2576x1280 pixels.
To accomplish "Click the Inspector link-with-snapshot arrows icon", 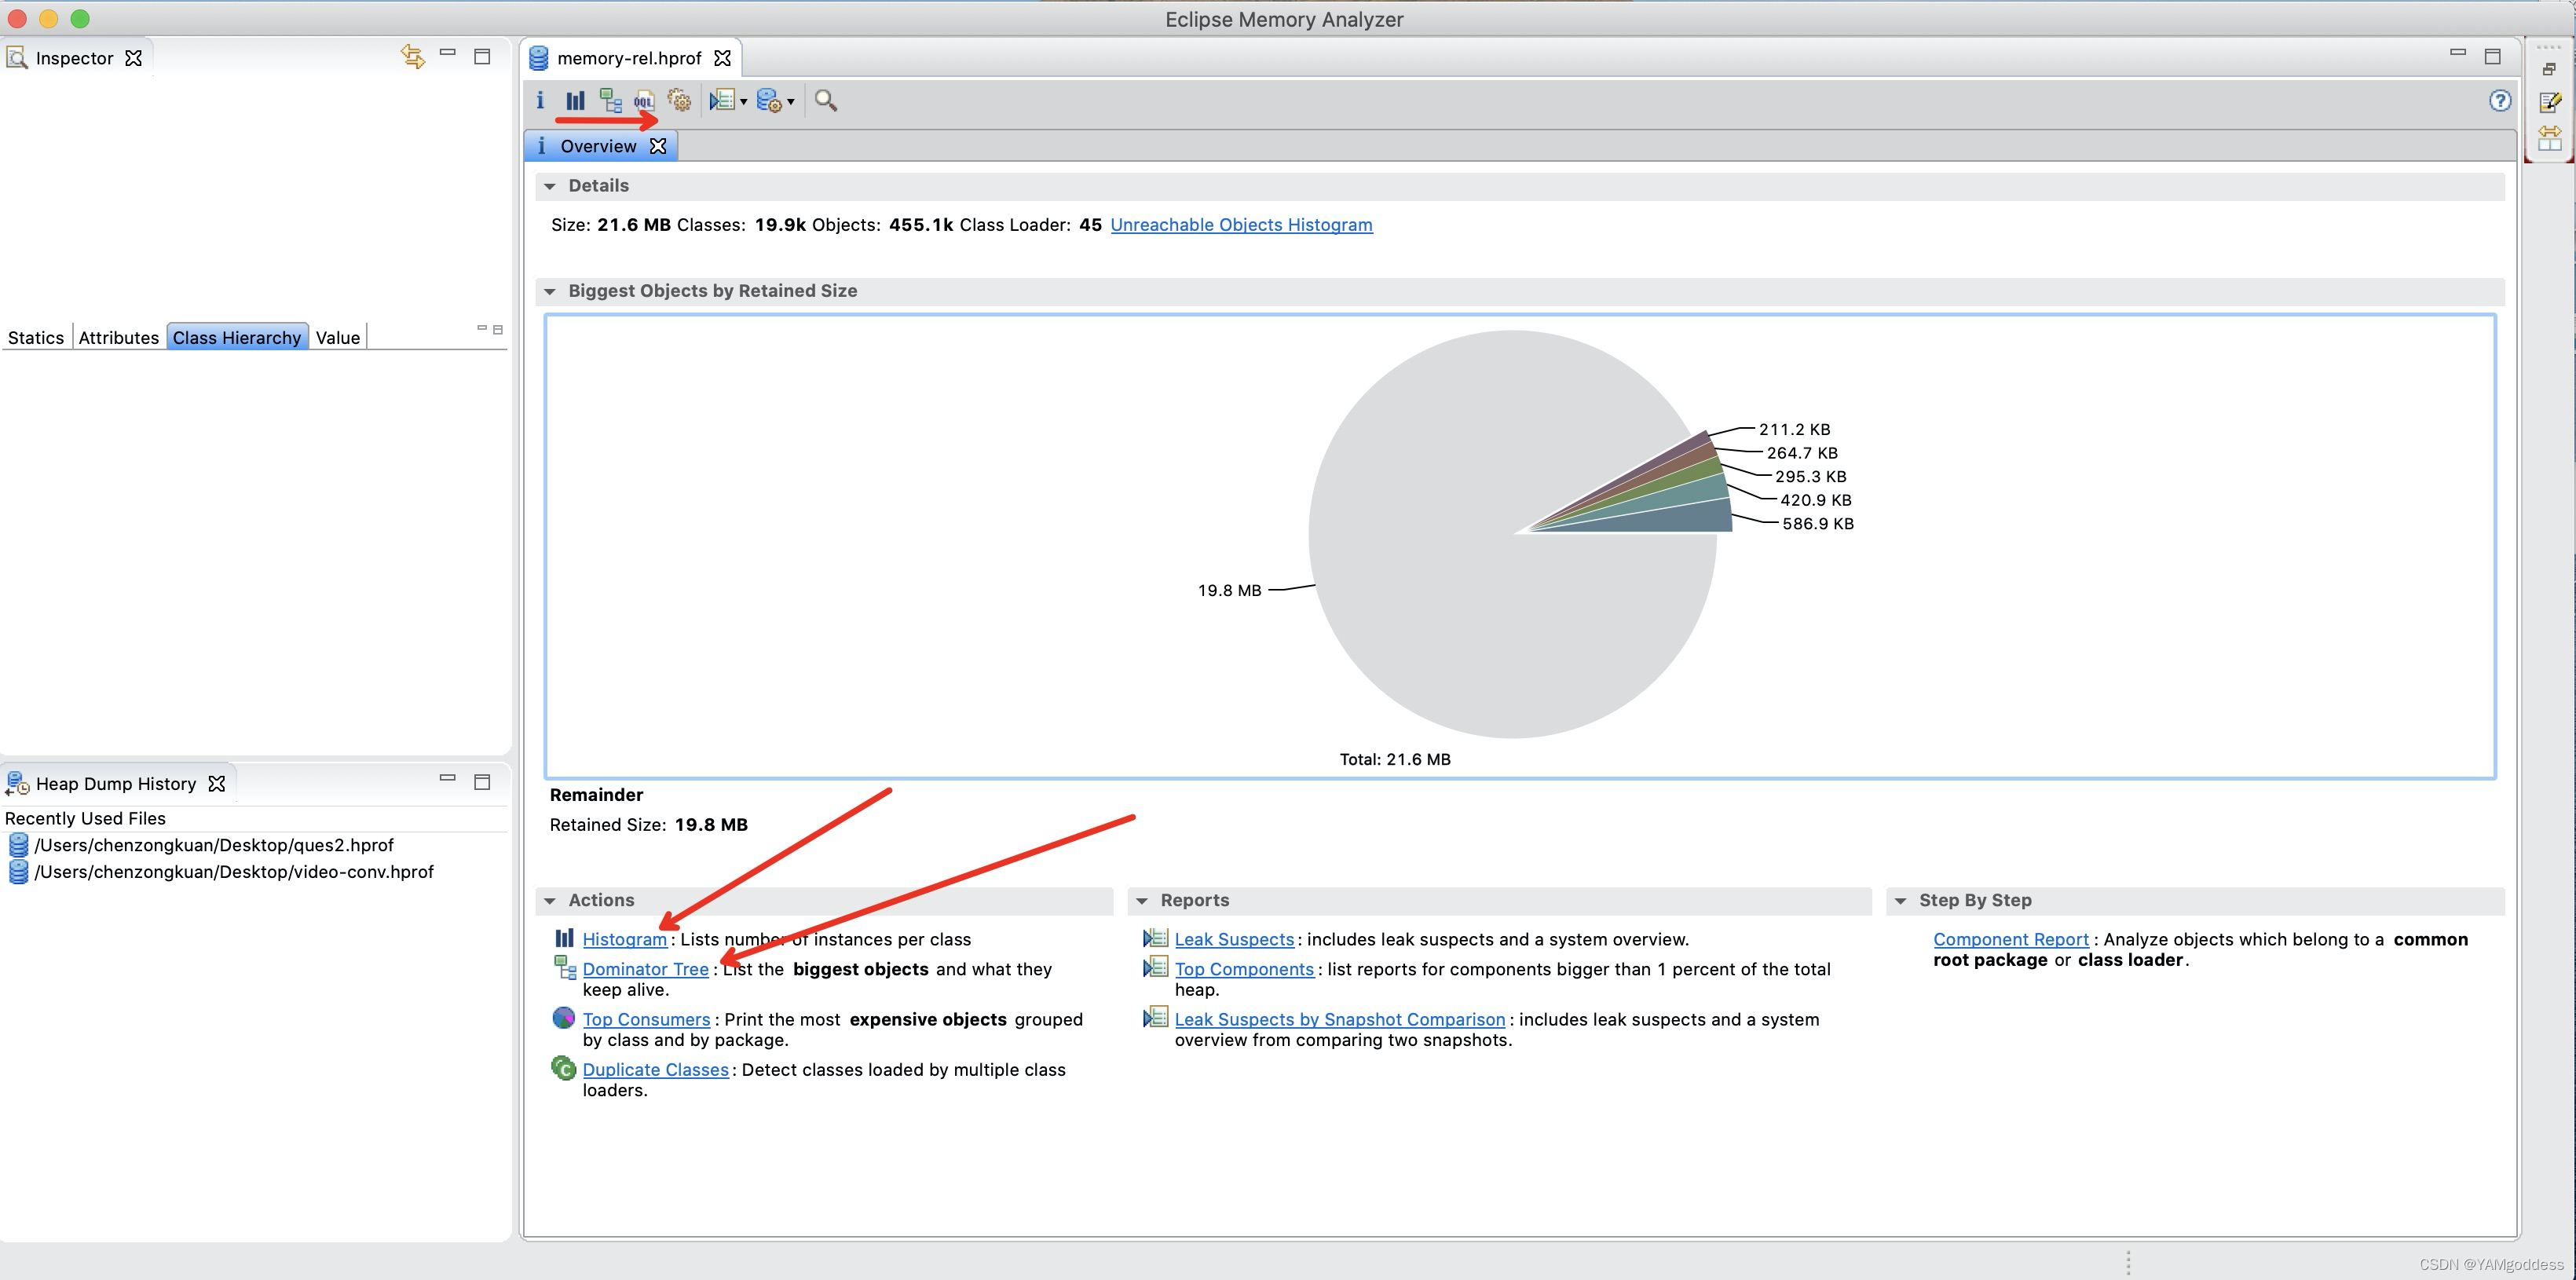I will pos(412,57).
